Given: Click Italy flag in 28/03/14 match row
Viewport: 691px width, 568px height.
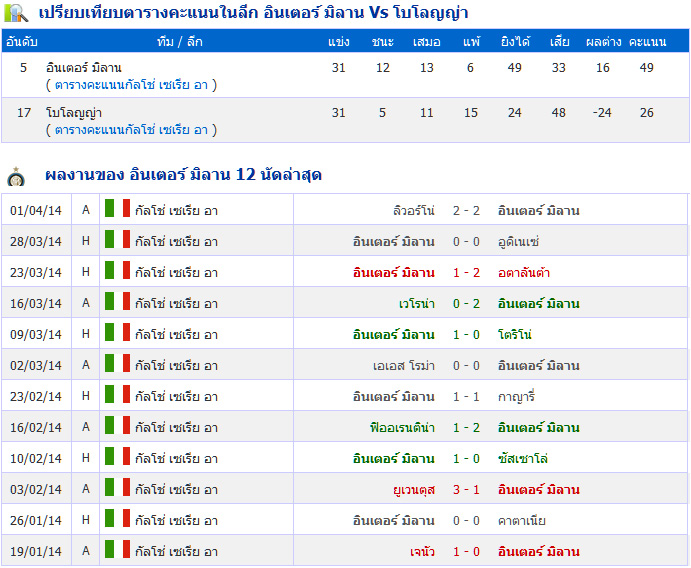Looking at the screenshot, I should pos(117,239).
